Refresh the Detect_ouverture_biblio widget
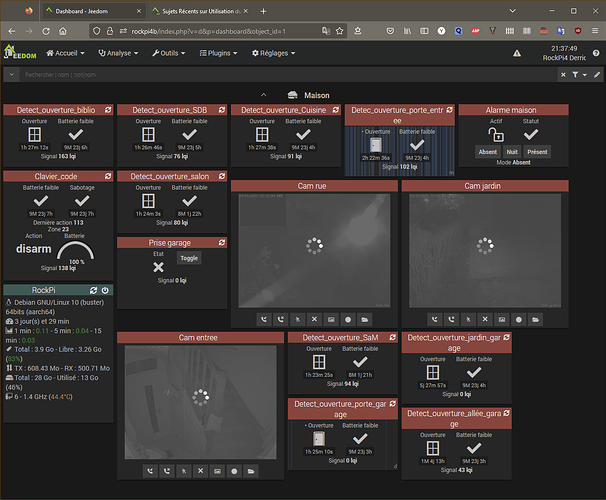This screenshot has height=500, width=606. [x=108, y=109]
